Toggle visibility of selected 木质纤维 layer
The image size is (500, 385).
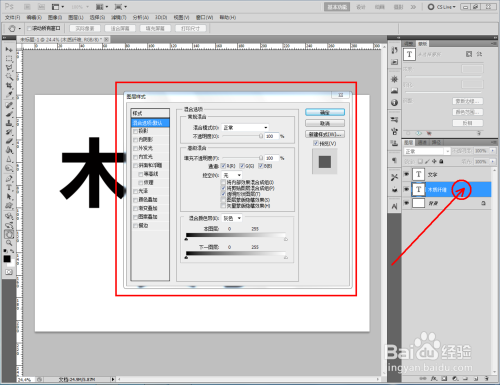tap(406, 189)
